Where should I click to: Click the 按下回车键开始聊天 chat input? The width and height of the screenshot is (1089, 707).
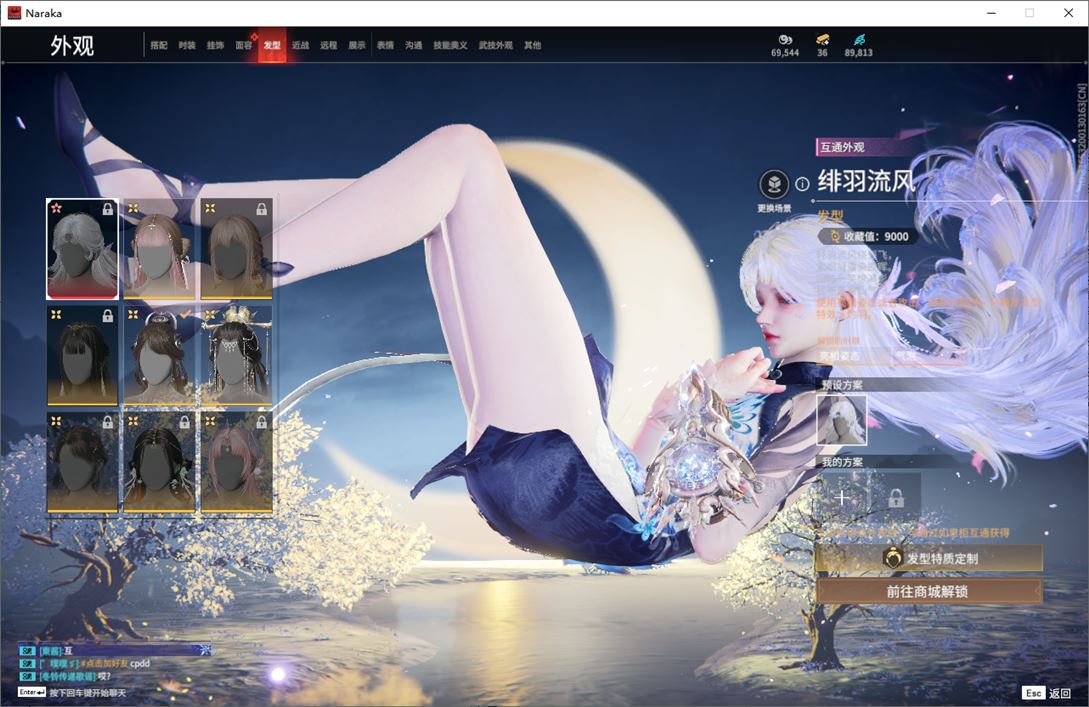pyautogui.click(x=88, y=692)
